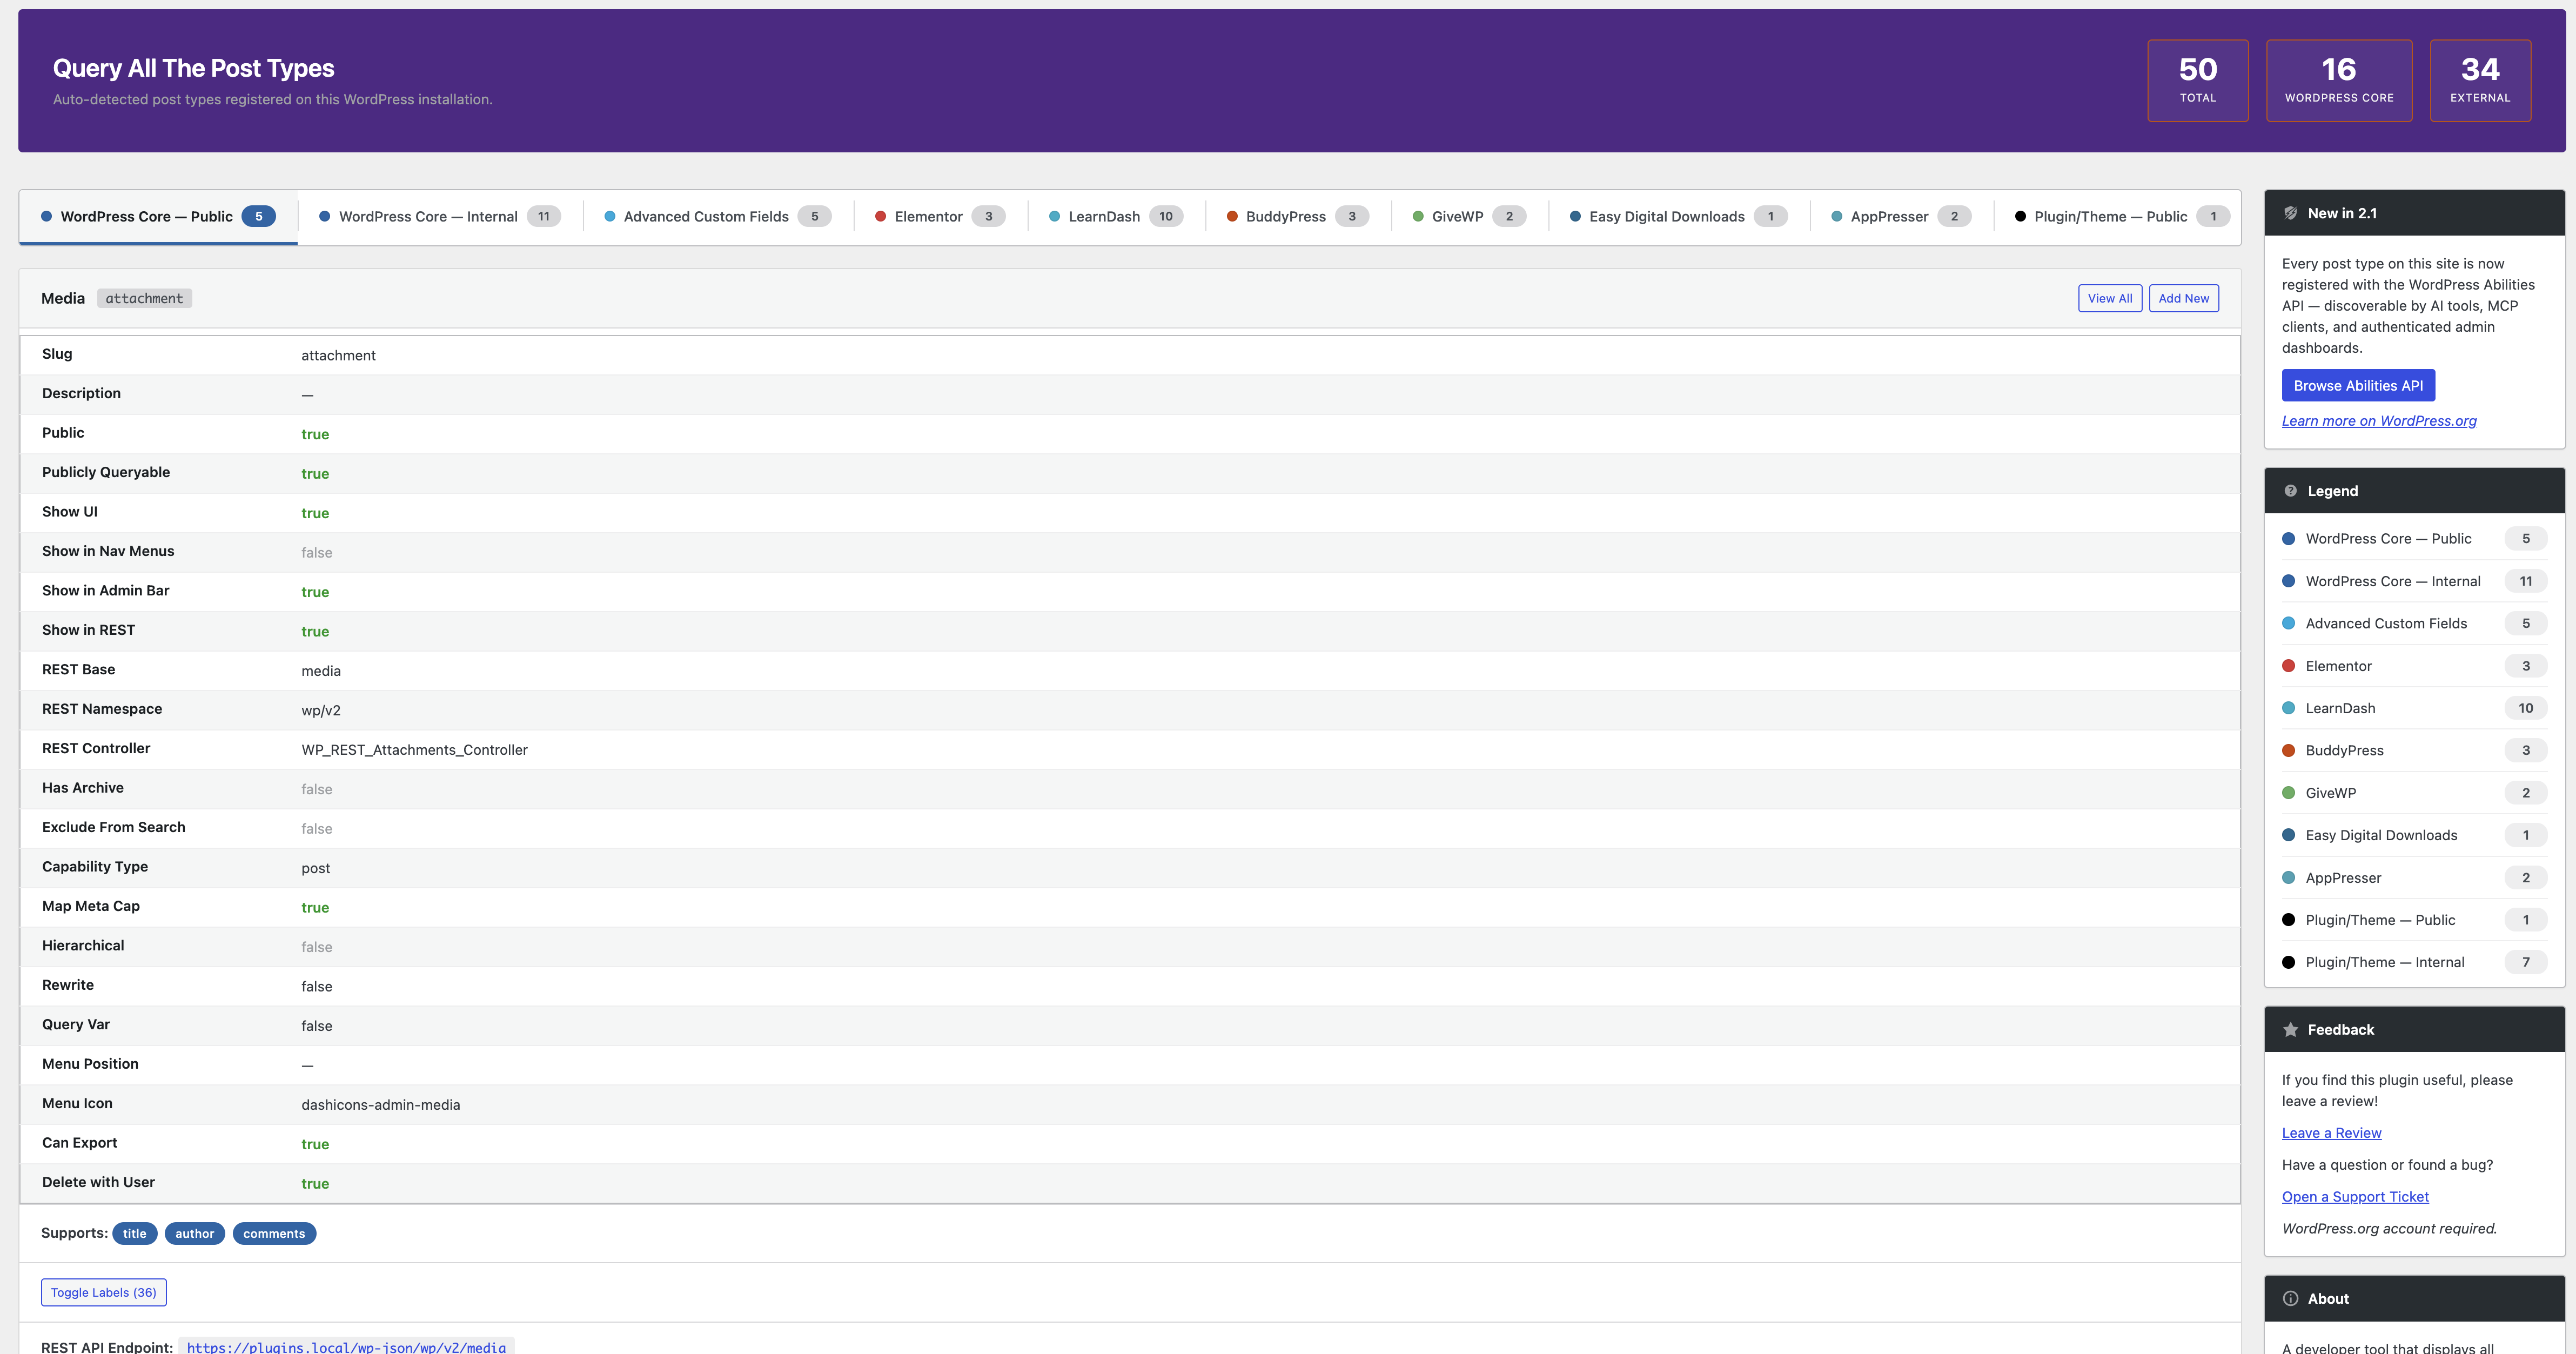Click the New in 2.1 panel icon

click(x=2290, y=213)
